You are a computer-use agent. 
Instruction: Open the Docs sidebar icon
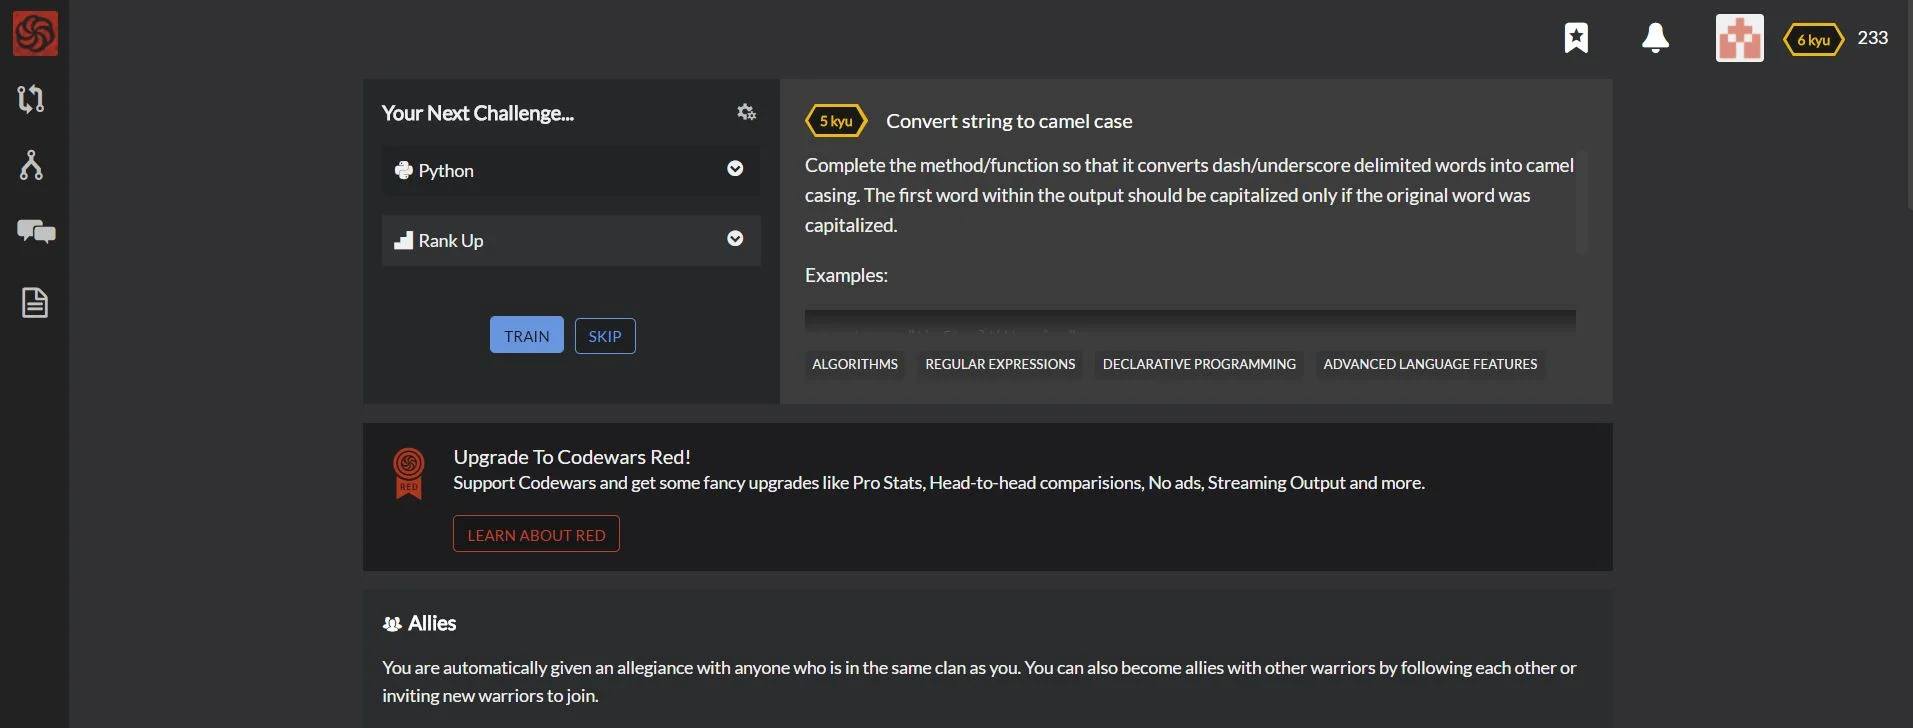coord(35,302)
